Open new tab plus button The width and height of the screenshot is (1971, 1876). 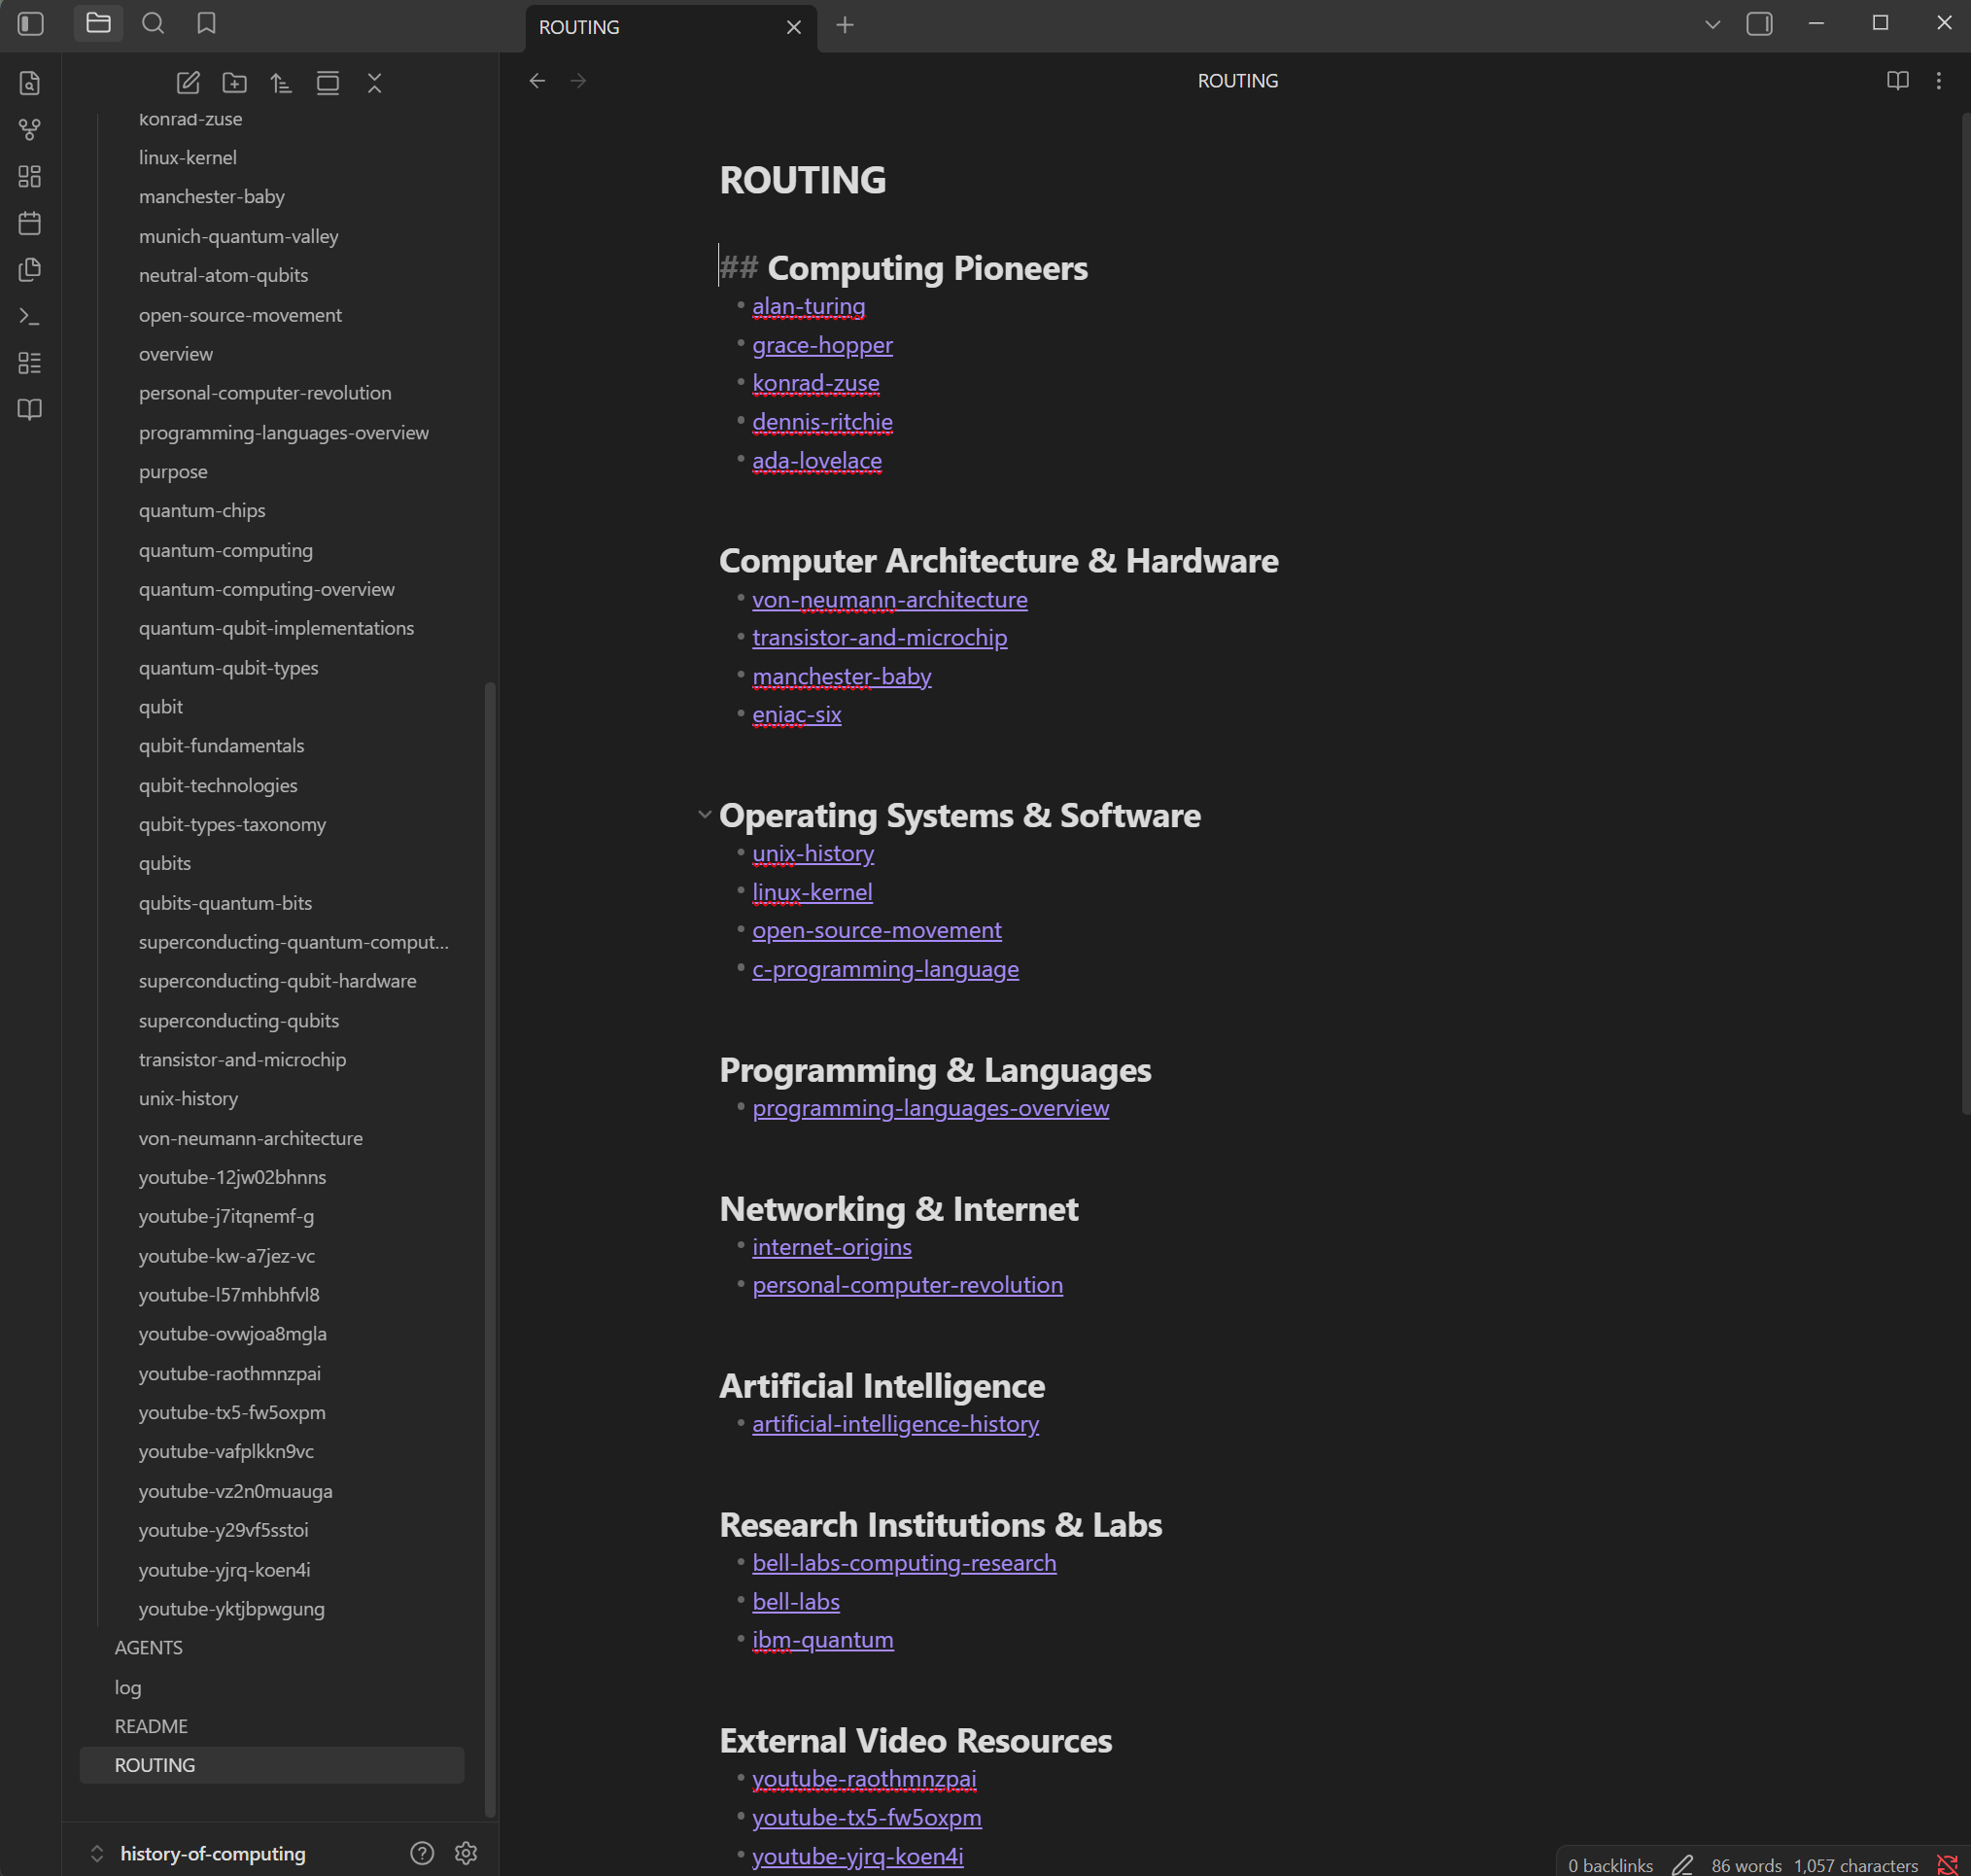click(x=845, y=25)
